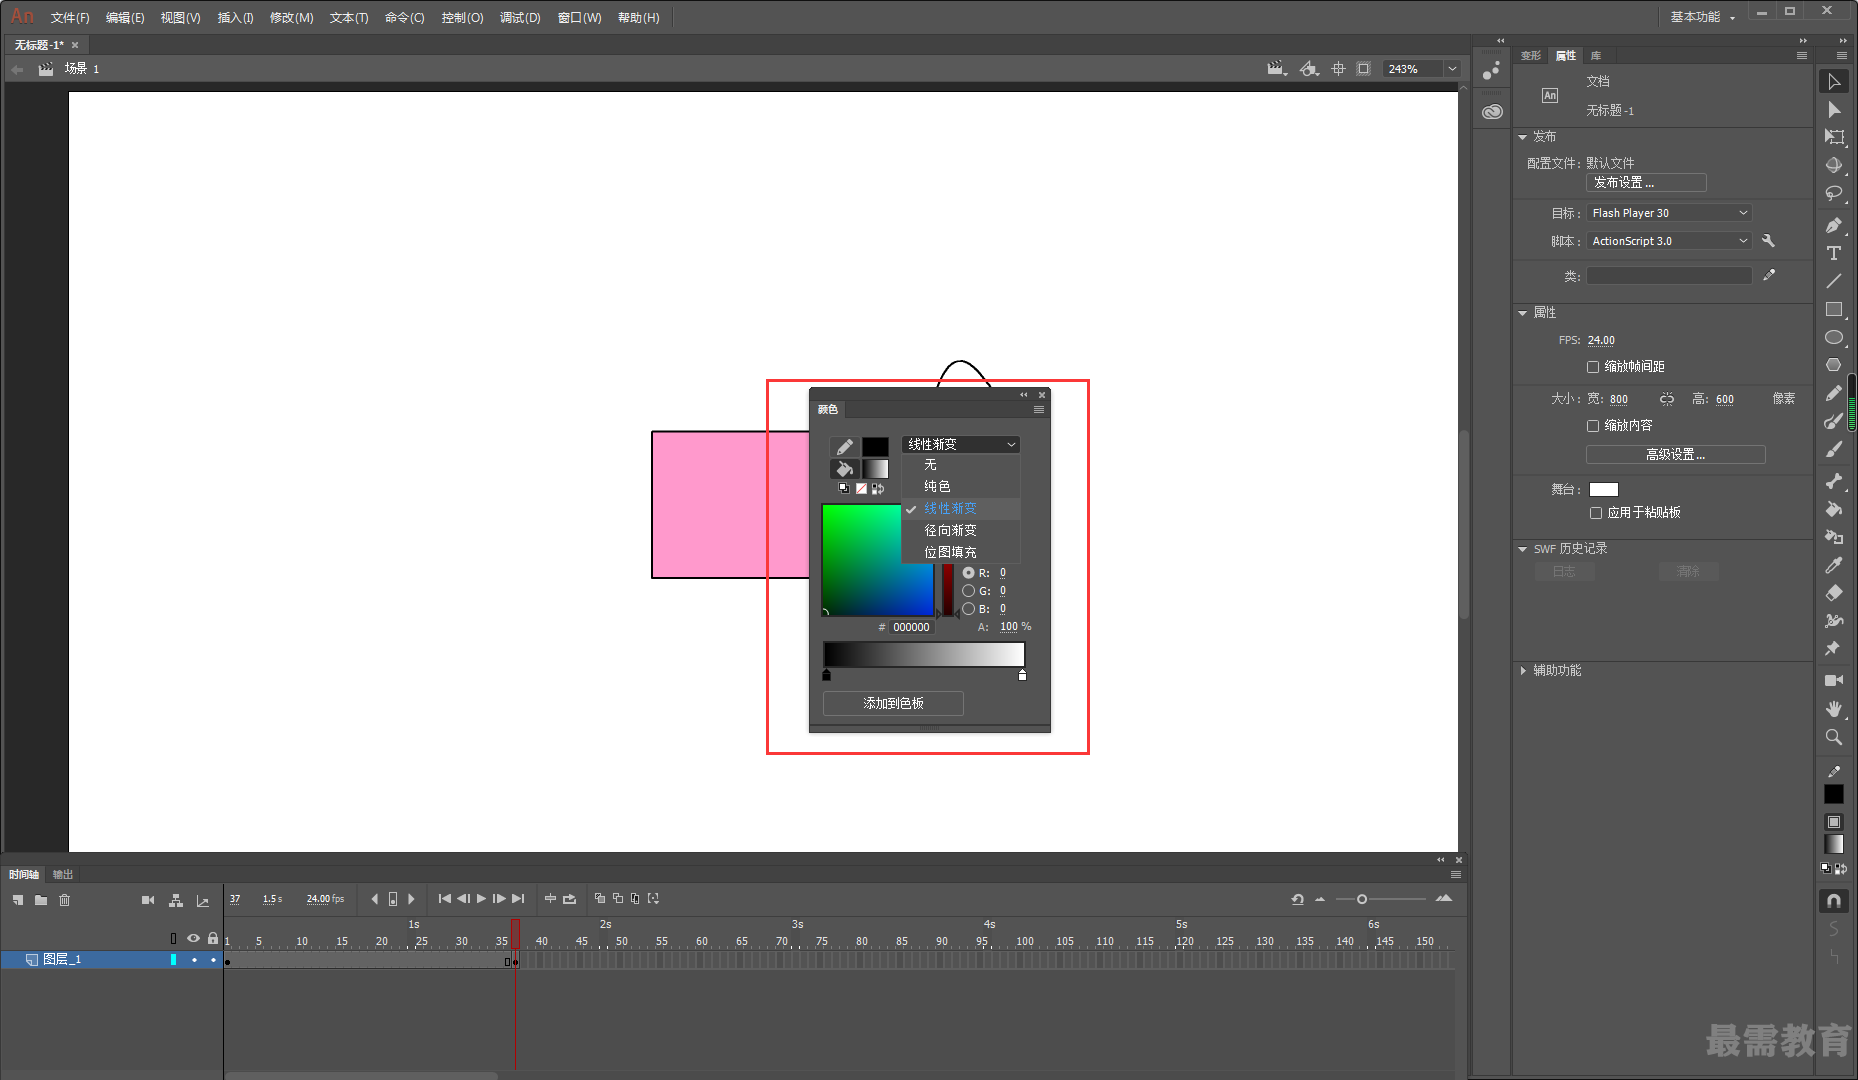Collapse the 发布 section

pos(1523,137)
